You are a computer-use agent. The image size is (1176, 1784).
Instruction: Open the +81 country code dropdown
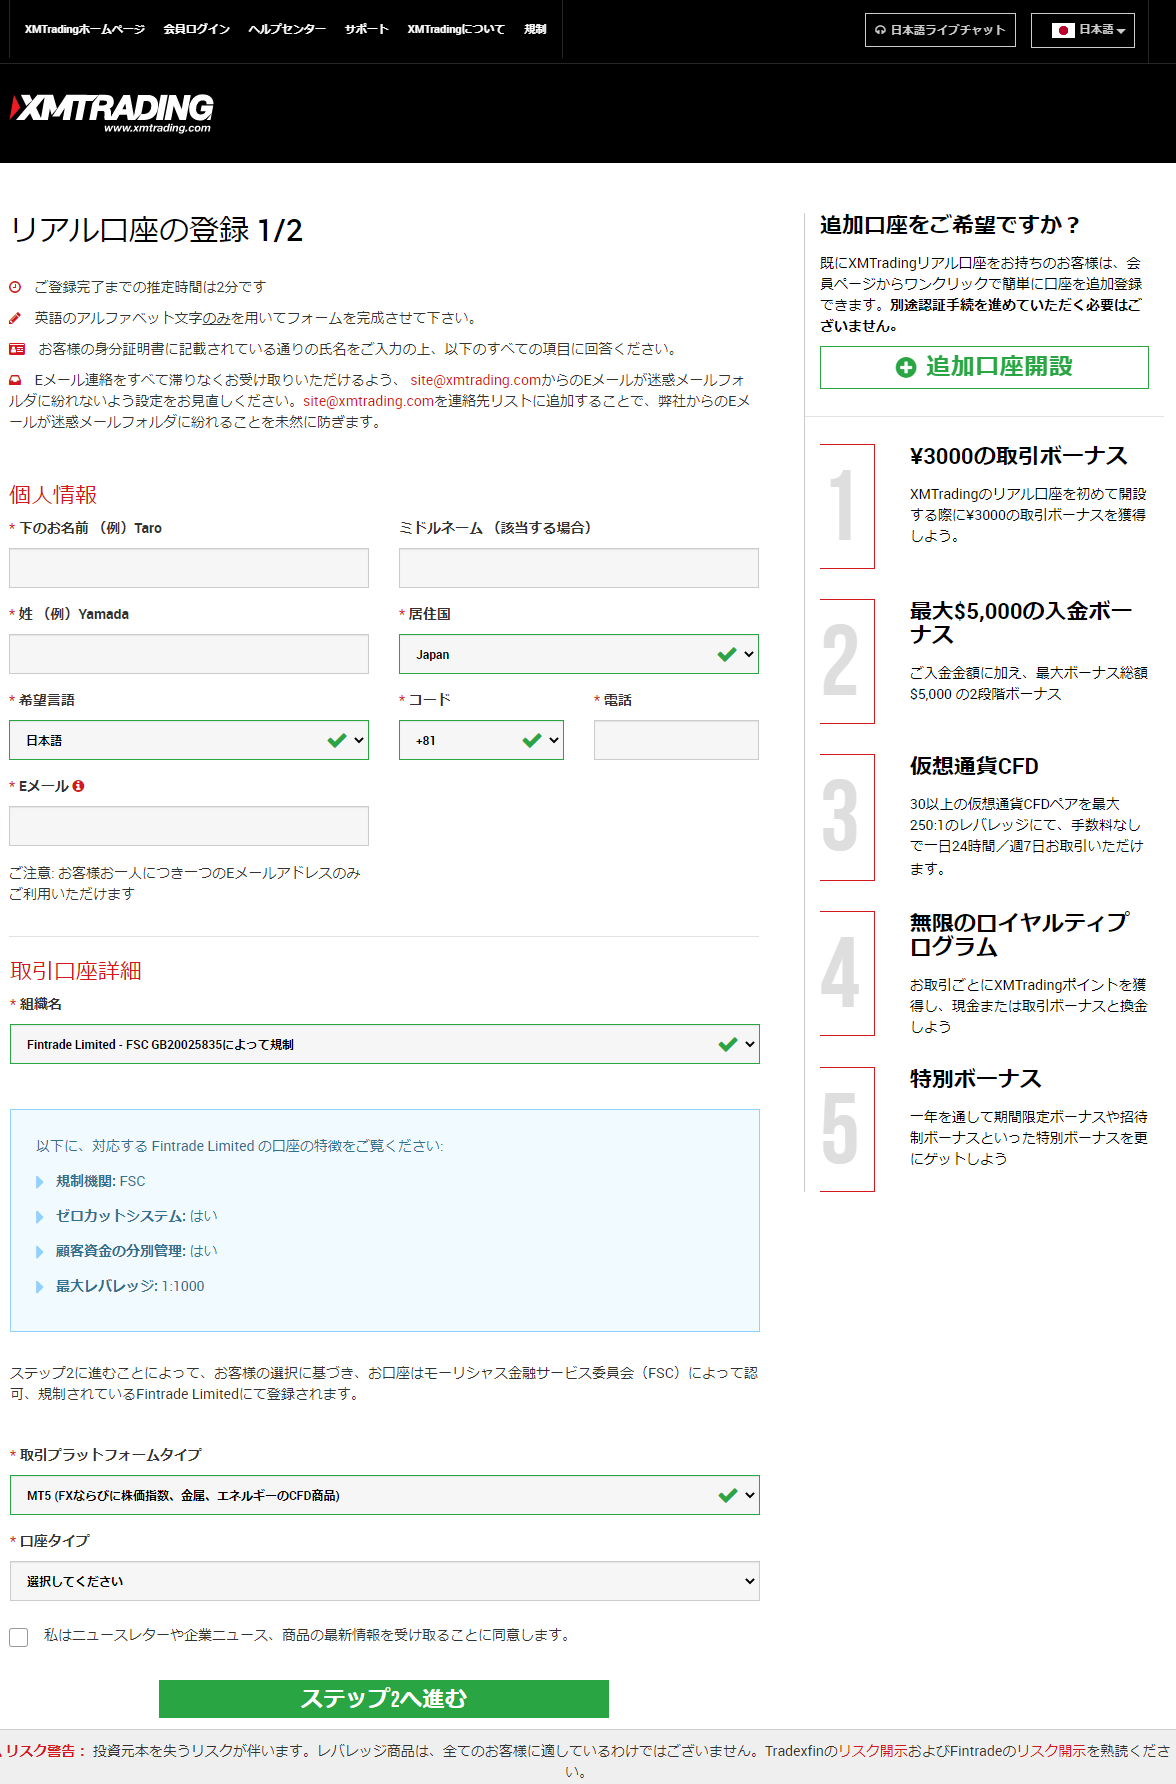tap(481, 740)
